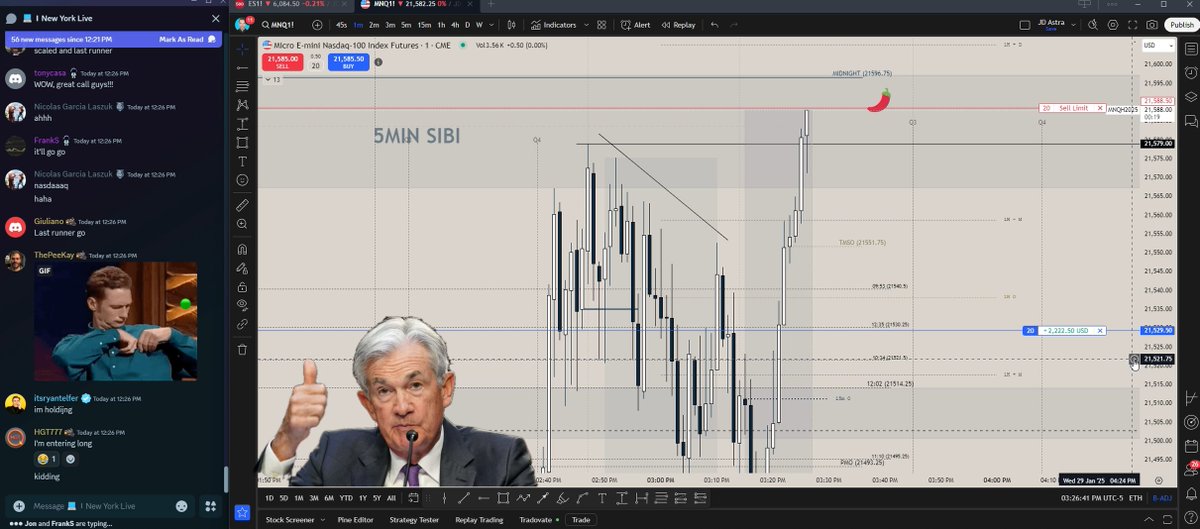Select the YTD date range

(x=347, y=498)
